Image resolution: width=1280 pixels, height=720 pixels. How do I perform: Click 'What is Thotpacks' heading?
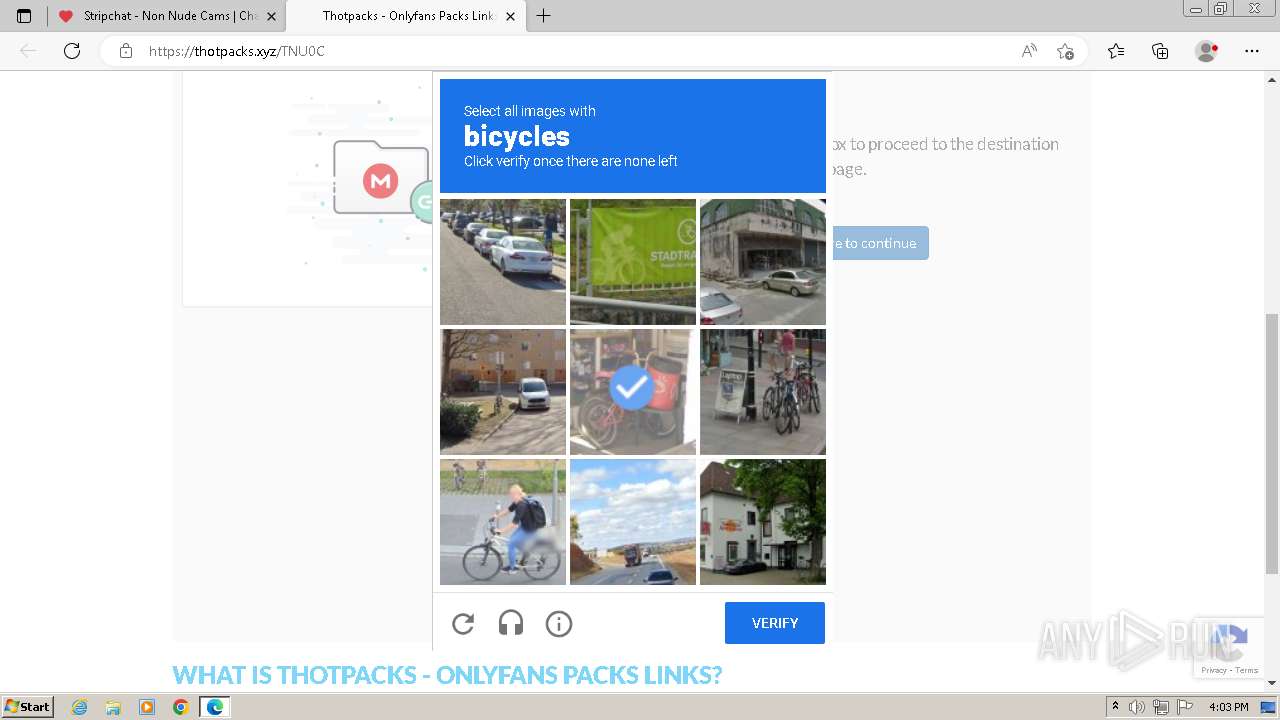[447, 675]
